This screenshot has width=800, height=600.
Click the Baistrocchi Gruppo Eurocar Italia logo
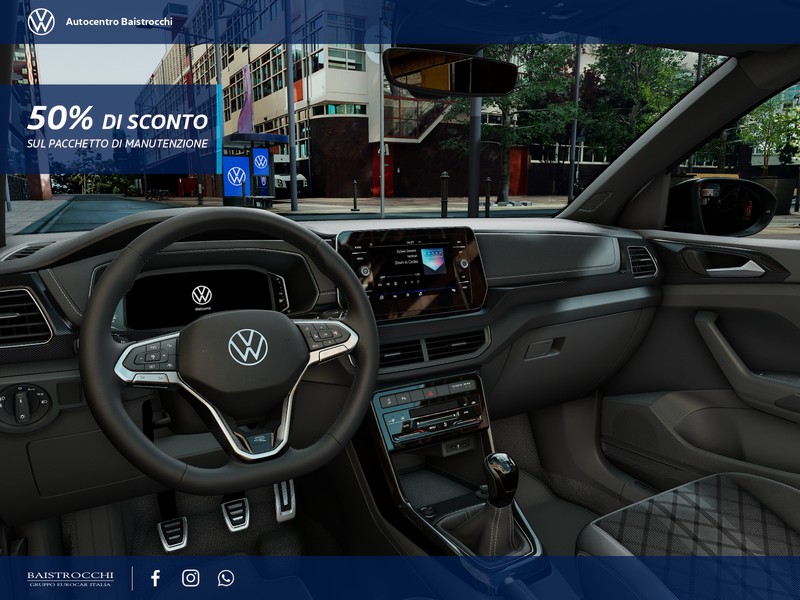pos(70,579)
